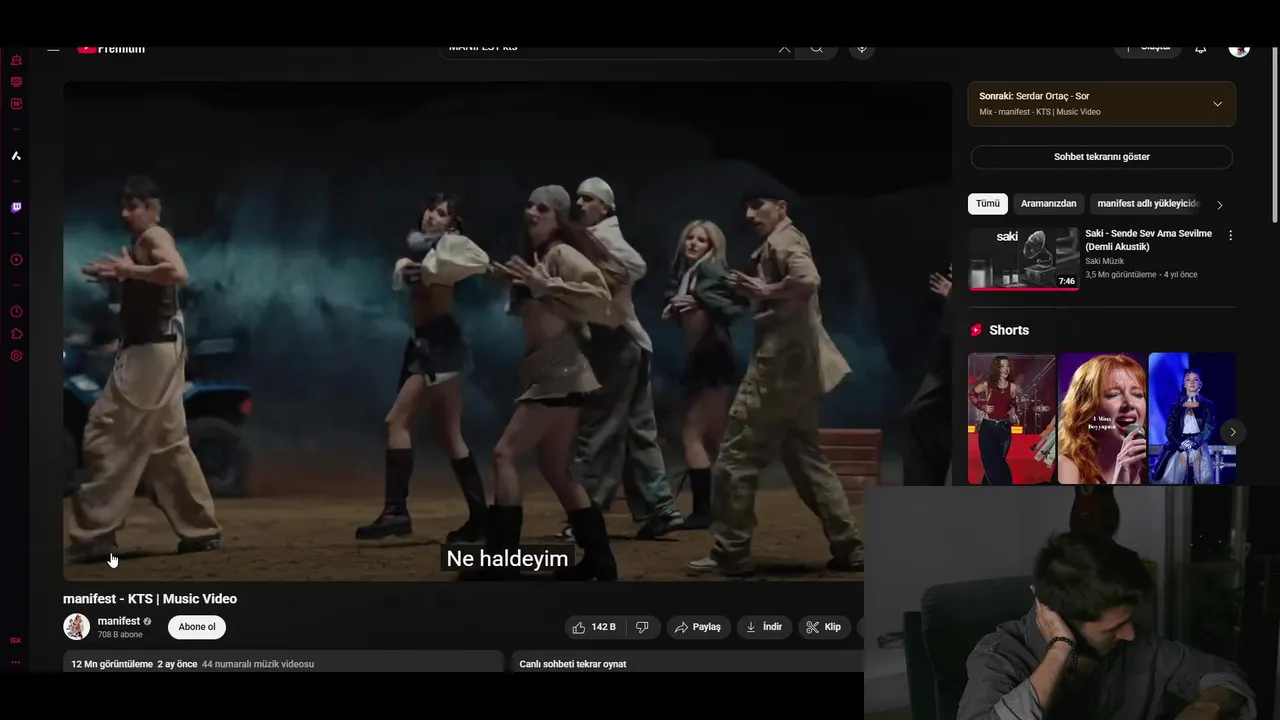Open sidebar three-dots setup menu
The image size is (1280, 720).
click(16, 662)
